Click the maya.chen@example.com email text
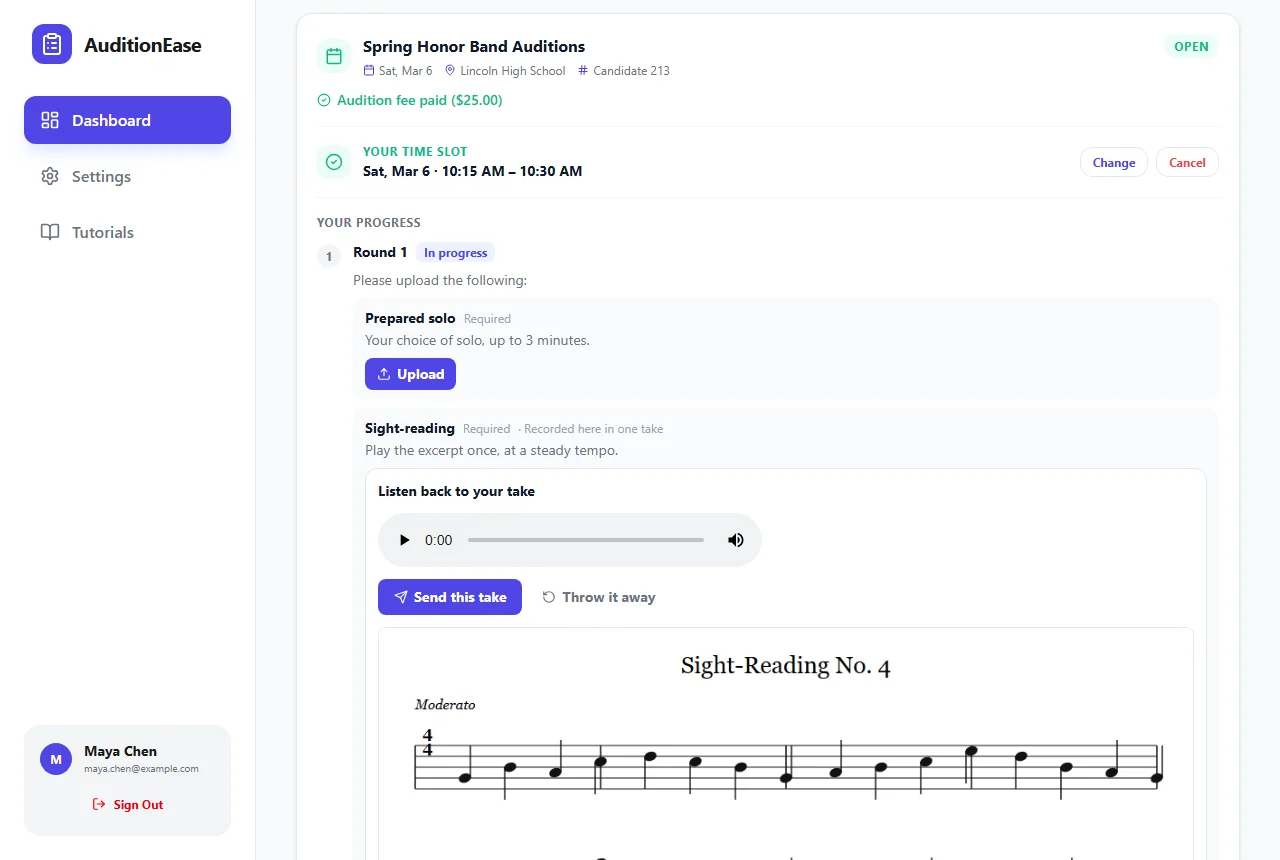1280x860 pixels. coord(141,769)
